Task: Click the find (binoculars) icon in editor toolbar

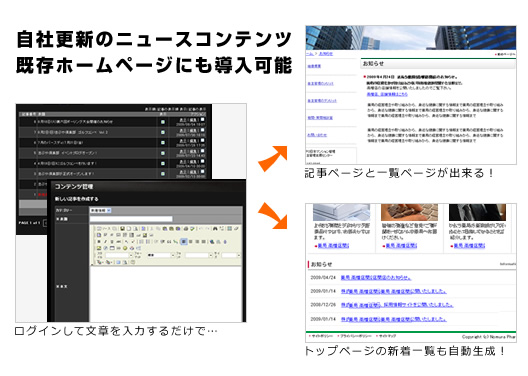Action: (x=215, y=229)
